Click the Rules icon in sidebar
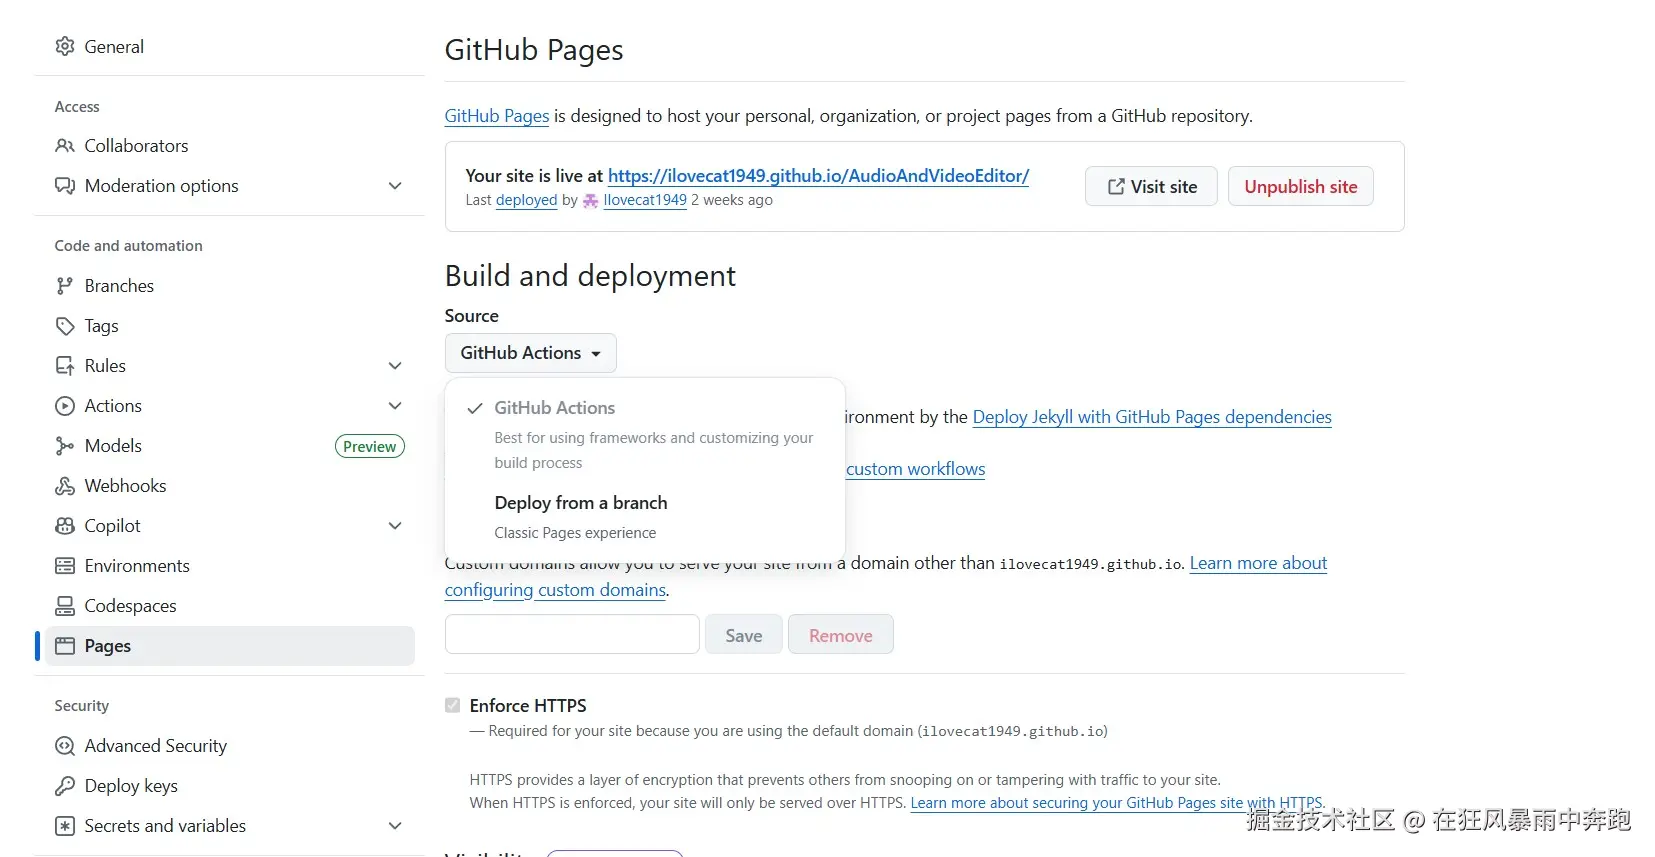The width and height of the screenshot is (1655, 857). tap(65, 366)
